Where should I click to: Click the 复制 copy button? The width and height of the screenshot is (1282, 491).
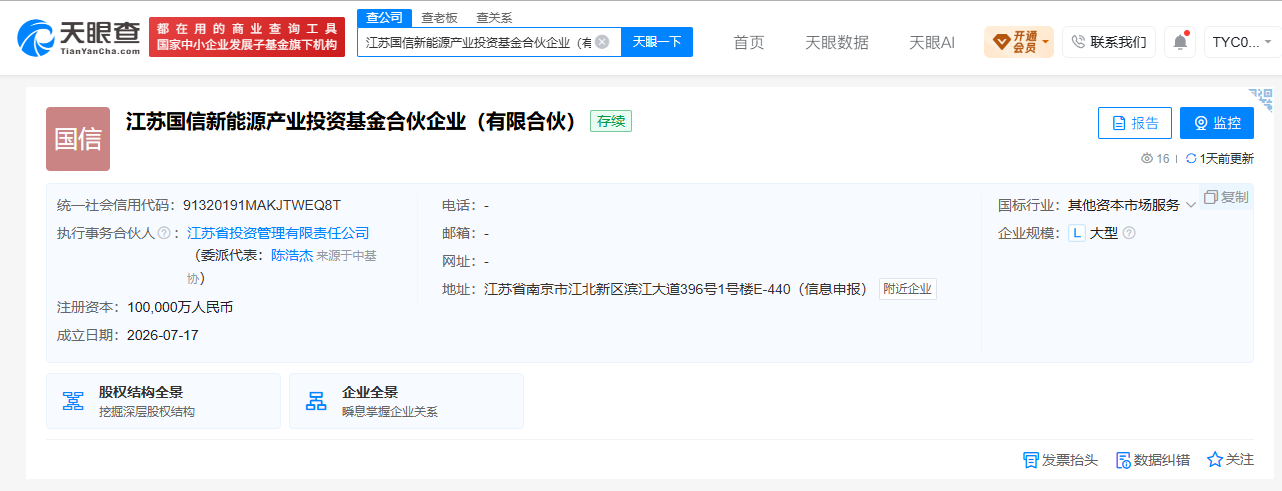[1226, 197]
